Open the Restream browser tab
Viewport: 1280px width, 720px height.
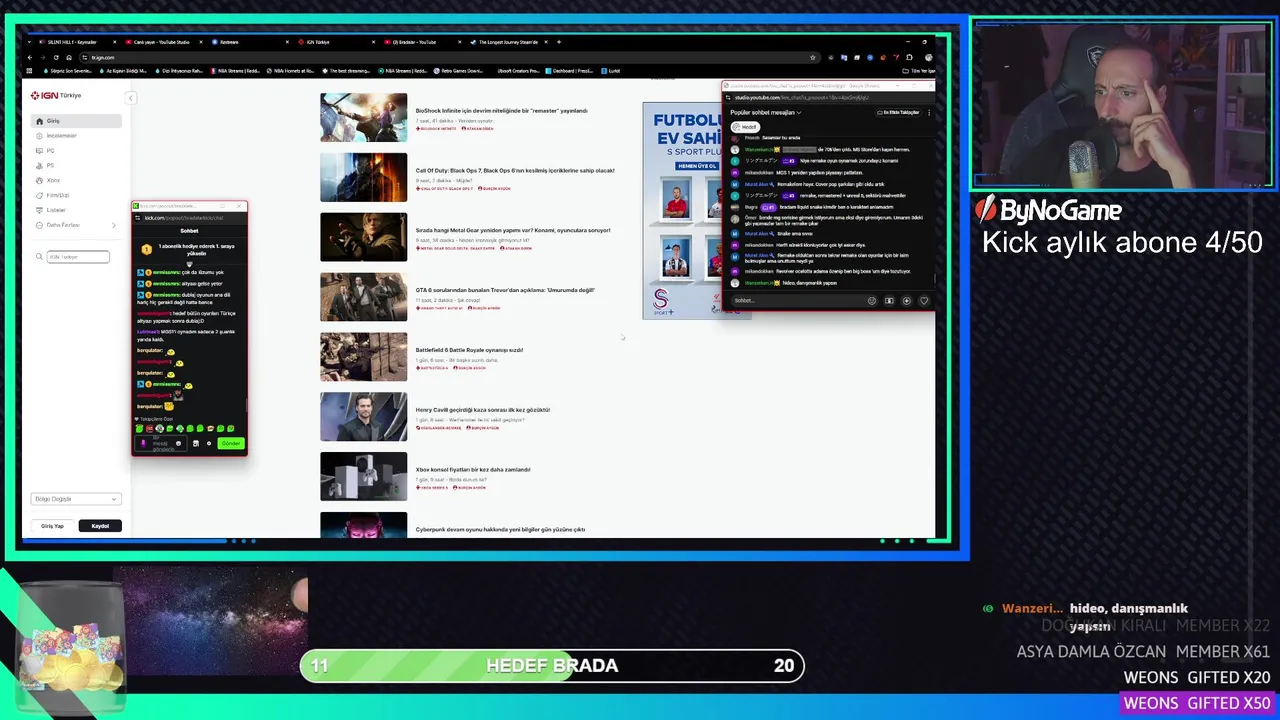click(250, 42)
